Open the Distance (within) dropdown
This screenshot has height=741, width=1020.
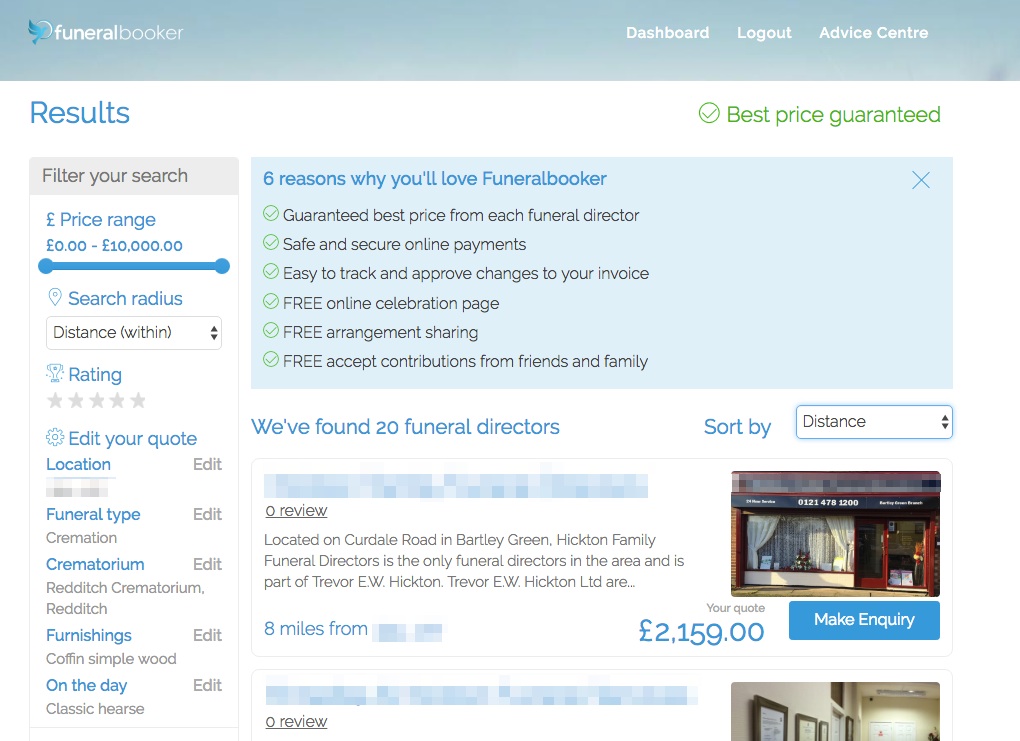[x=133, y=332]
